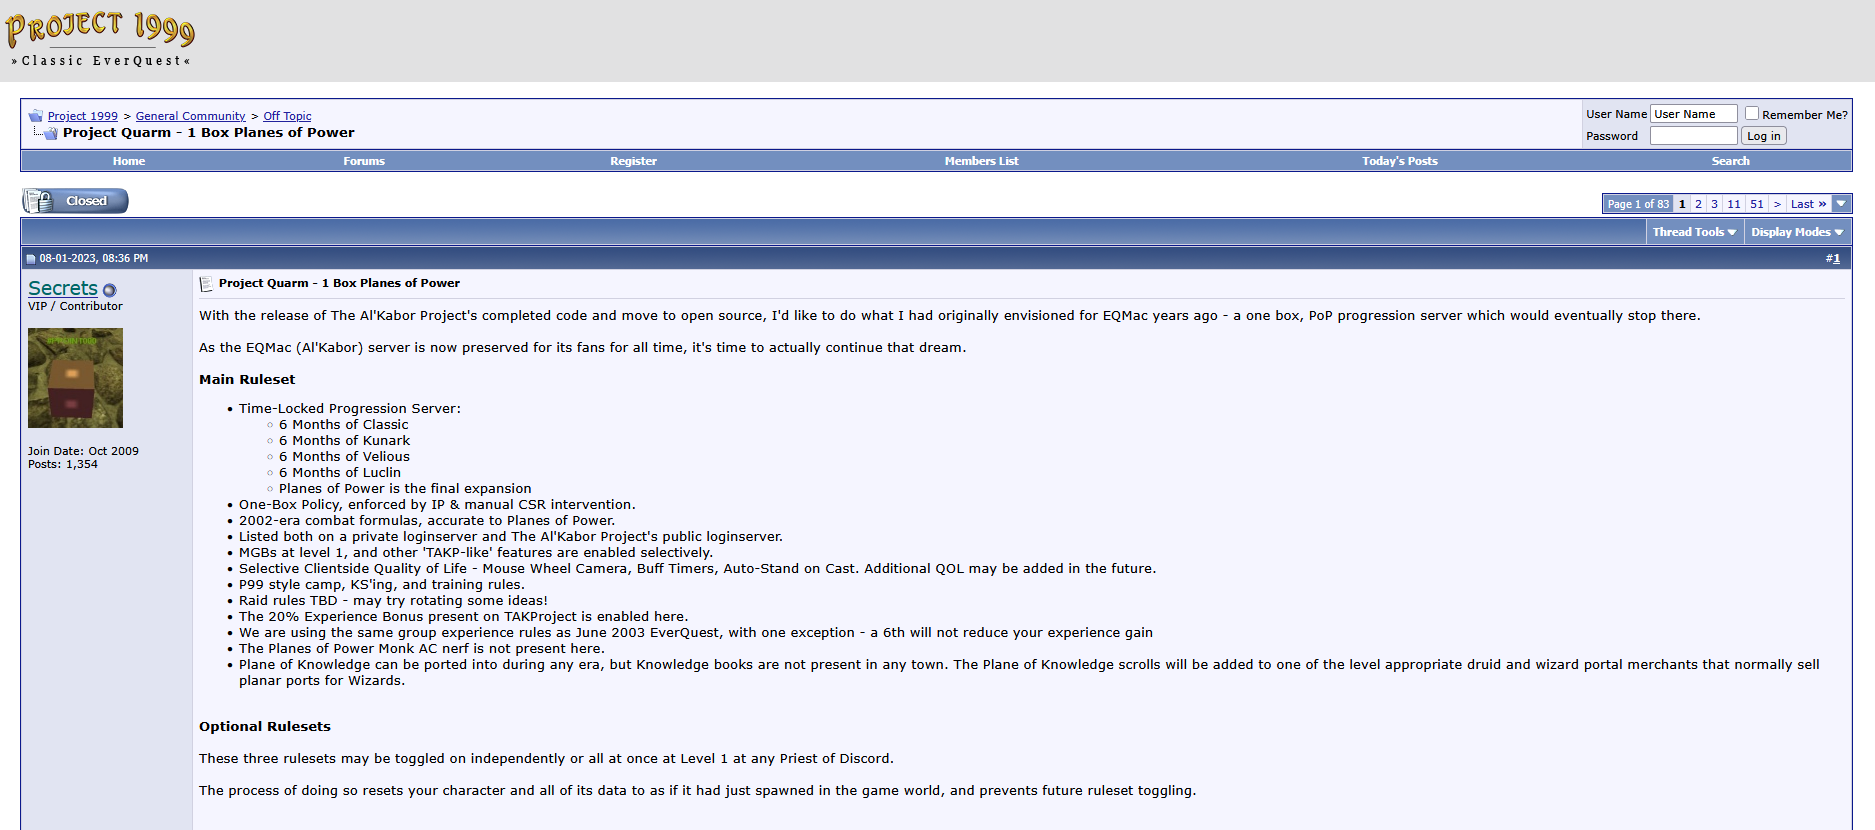Screen dimensions: 1875x830
Task: Click the Main Ruleset heading
Action: click(x=247, y=380)
